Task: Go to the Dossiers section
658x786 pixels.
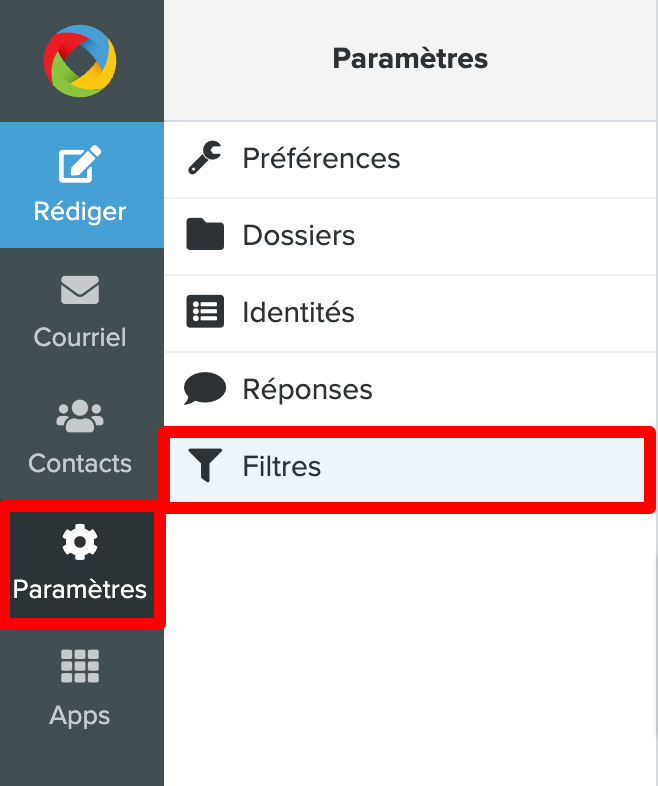Action: coord(410,237)
